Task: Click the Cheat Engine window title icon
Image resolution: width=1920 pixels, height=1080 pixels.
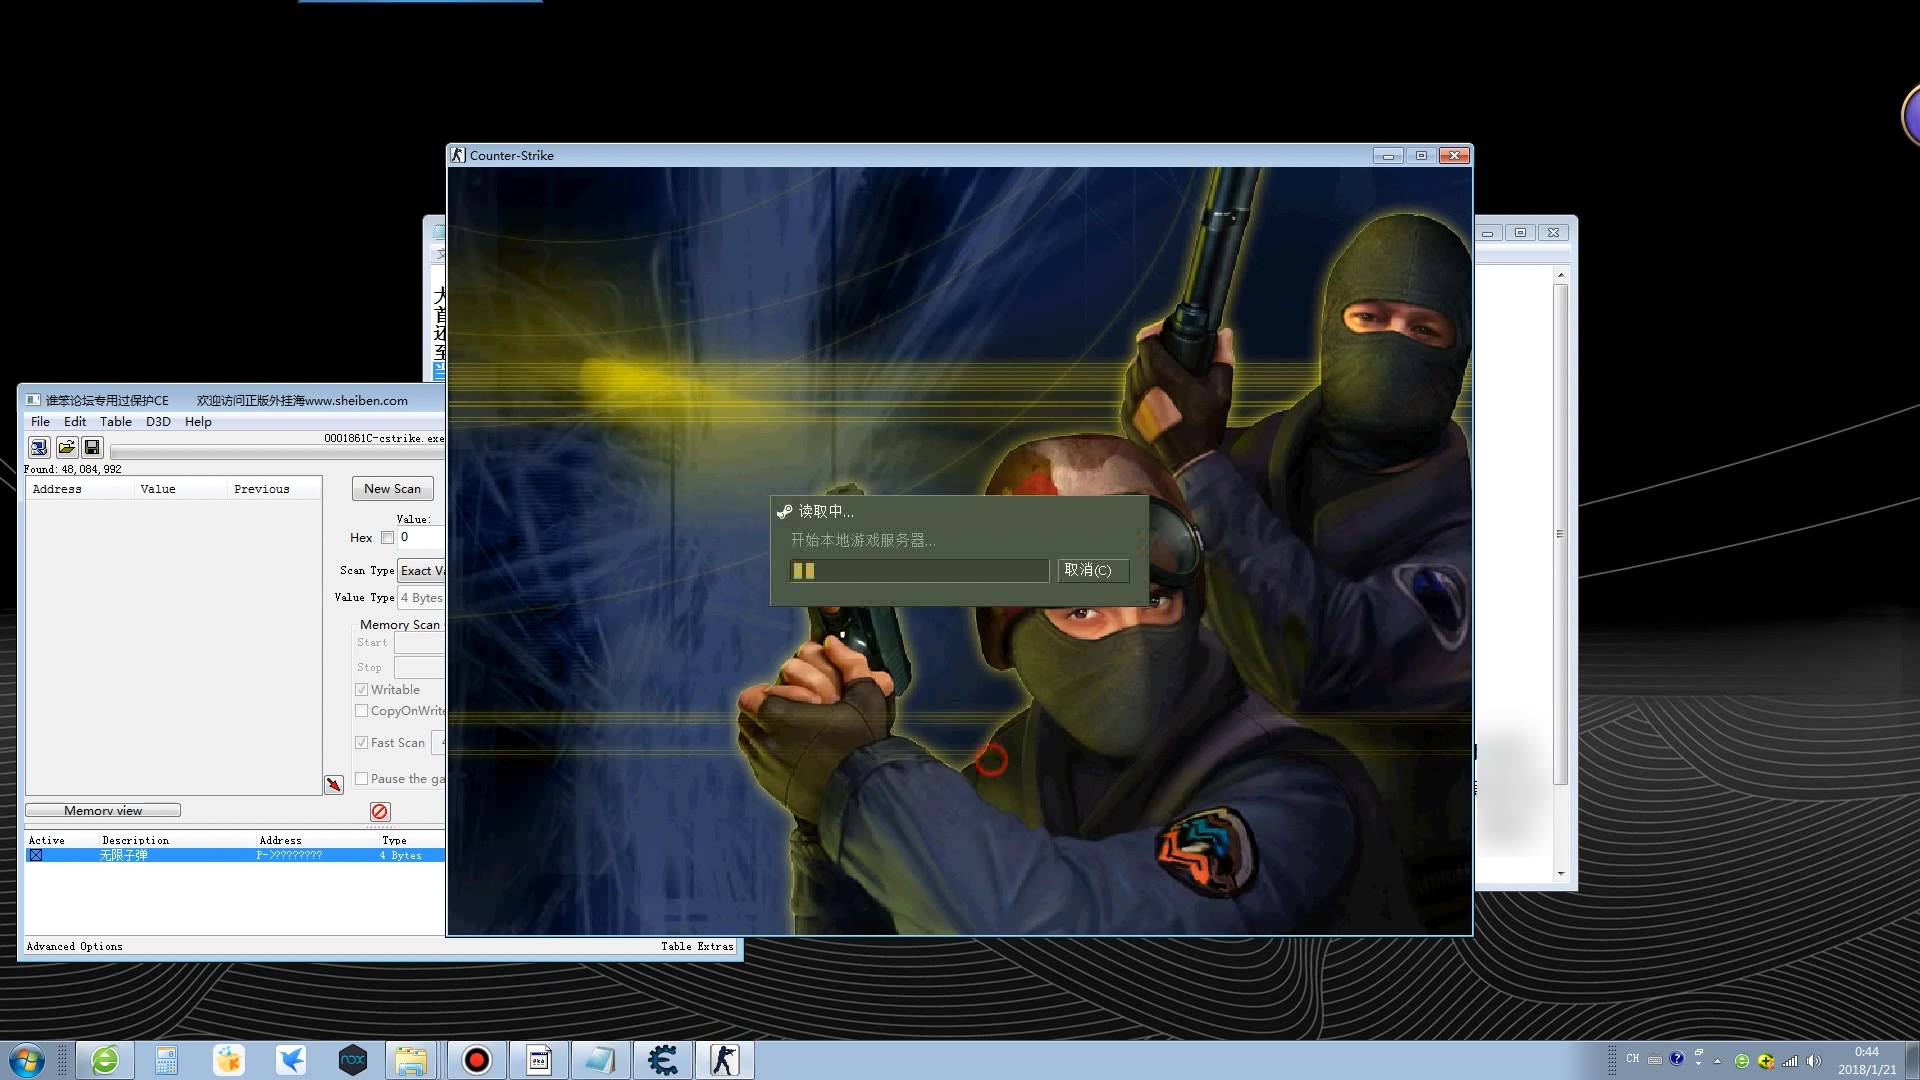Action: pos(33,400)
